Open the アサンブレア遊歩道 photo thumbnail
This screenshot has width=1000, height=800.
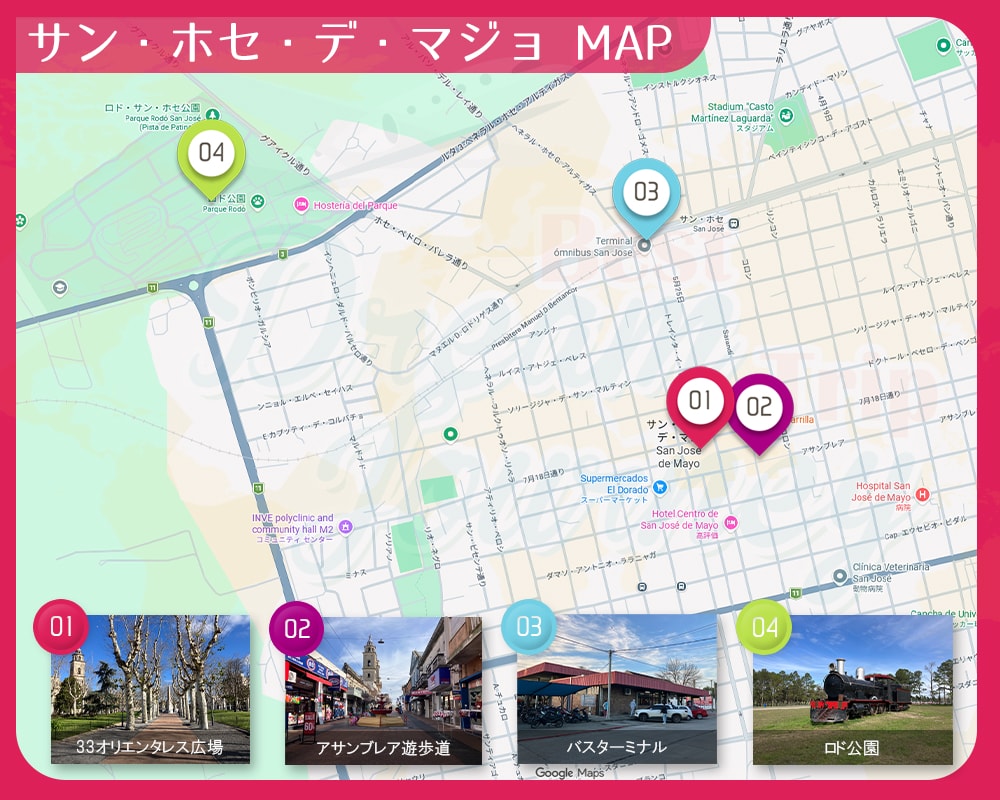383,690
